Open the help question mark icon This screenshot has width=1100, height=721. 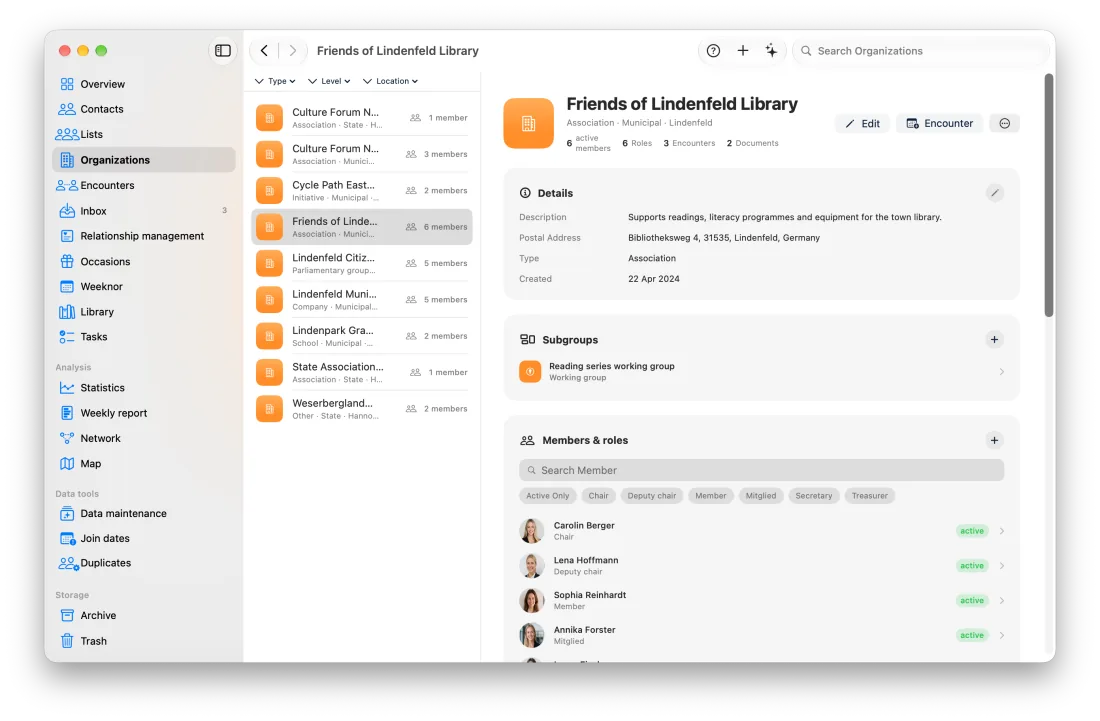(x=713, y=50)
